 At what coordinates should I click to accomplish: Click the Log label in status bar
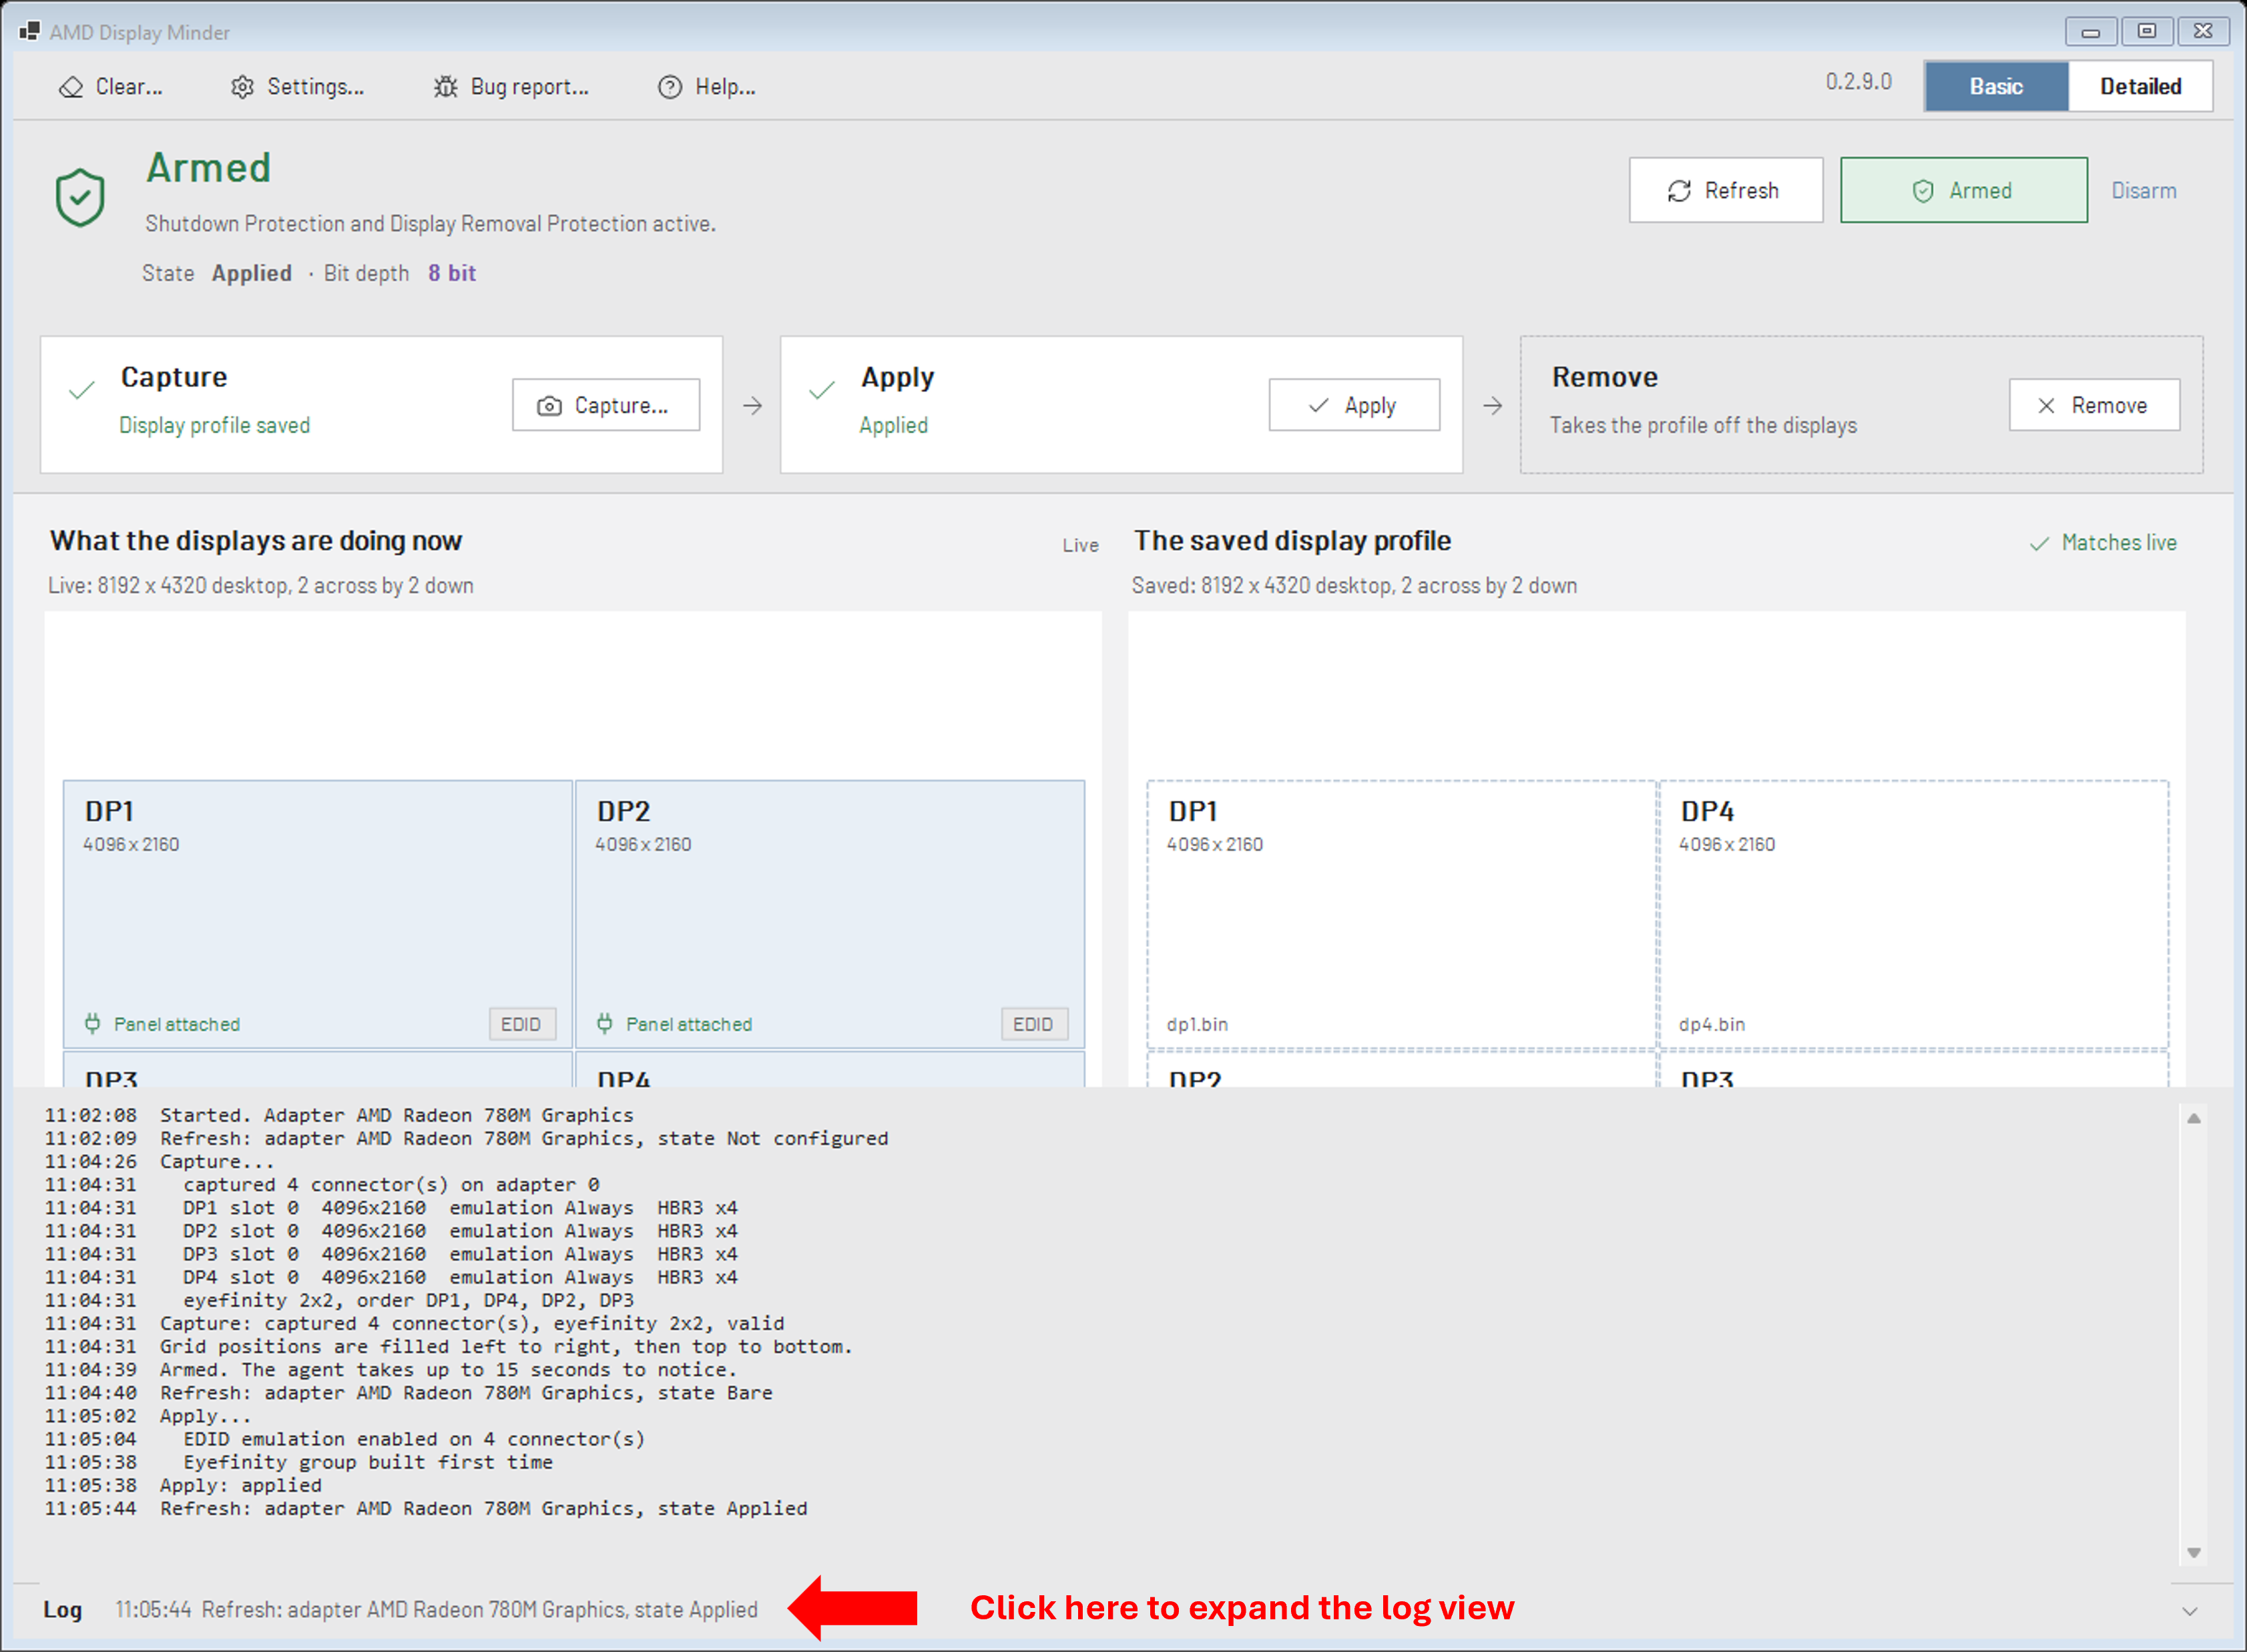tap(62, 1609)
